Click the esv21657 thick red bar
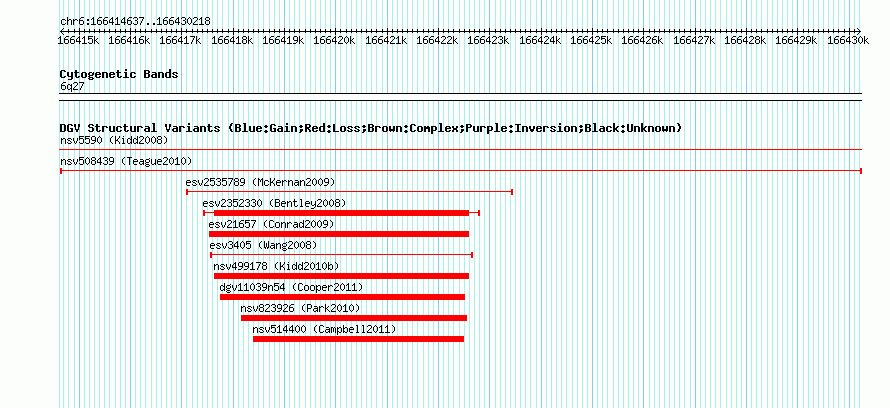 pos(339,234)
